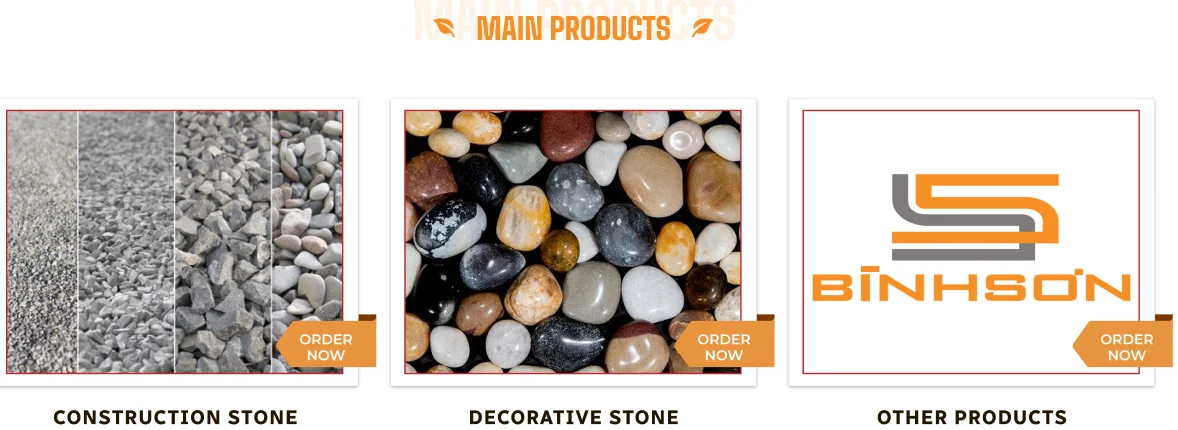The width and height of the screenshot is (1178, 430).
Task: Open the Construction Stone title link
Action: [176, 417]
